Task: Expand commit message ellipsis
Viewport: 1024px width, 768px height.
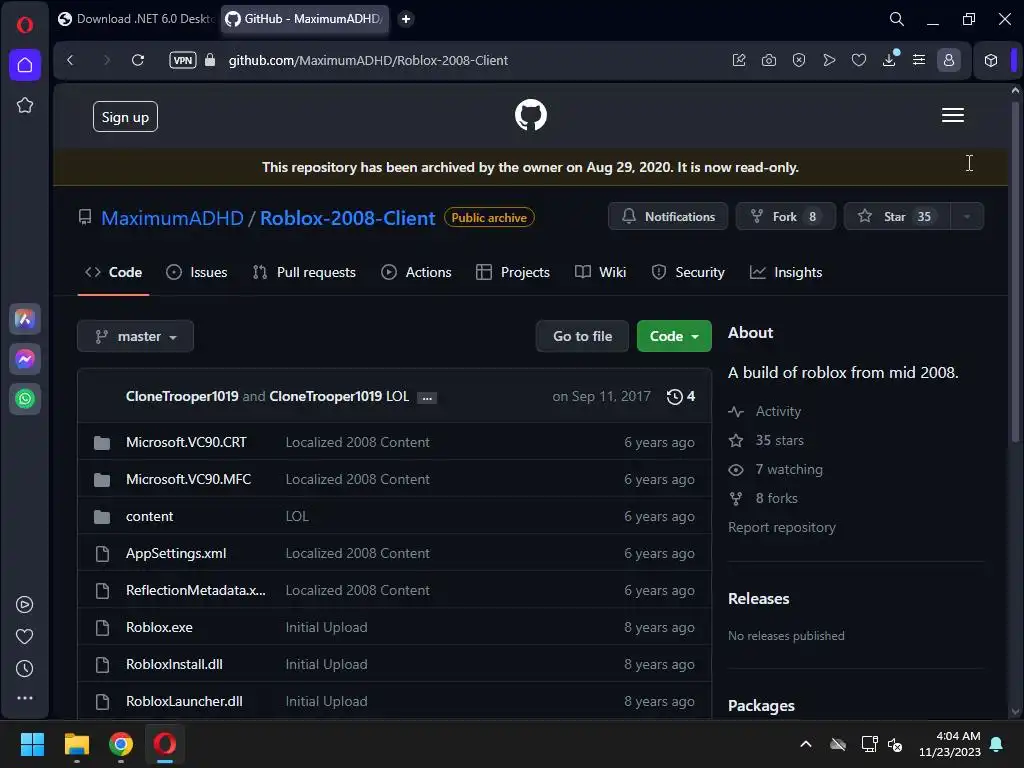Action: point(426,398)
